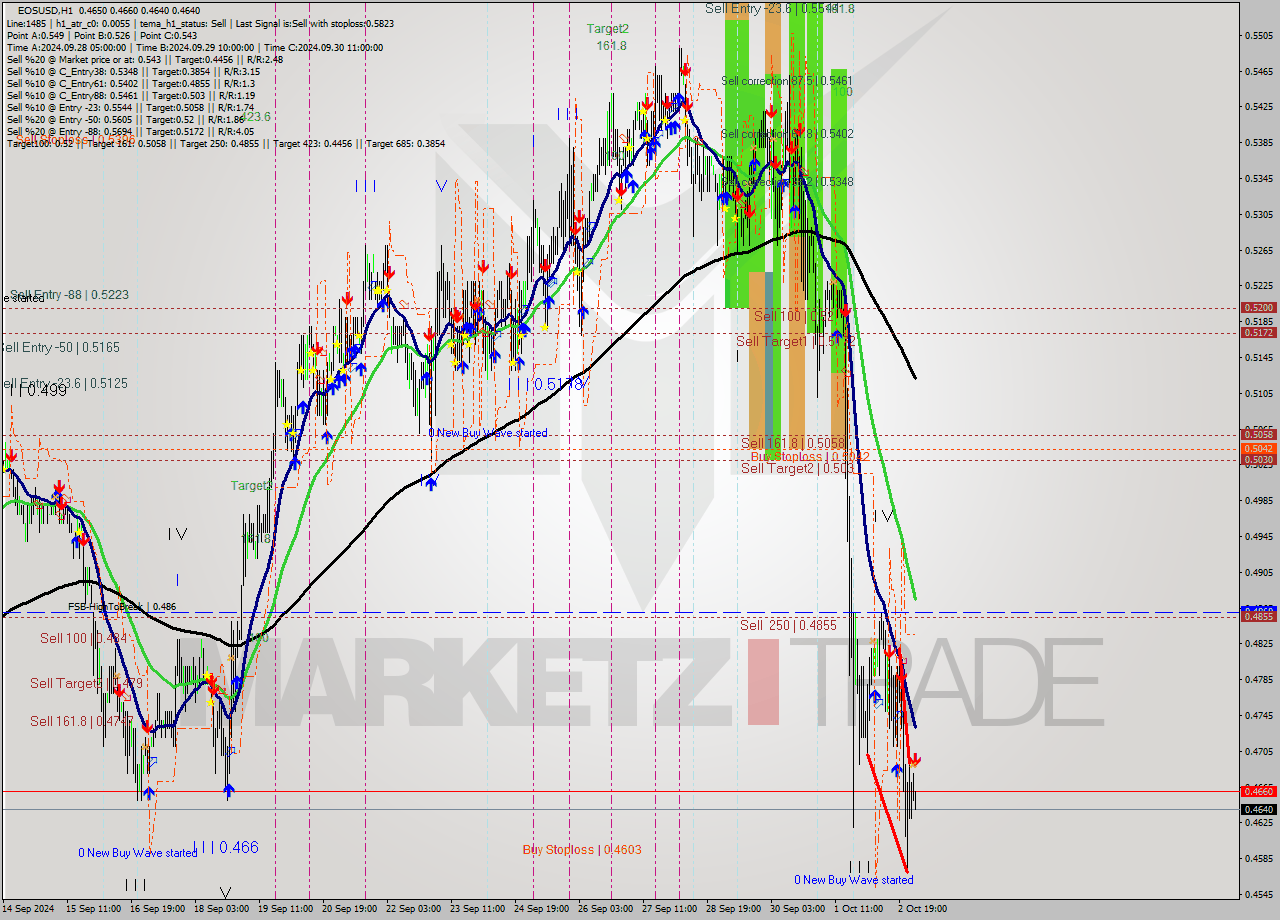This screenshot has height=920, width=1280.
Task: Select the green 'Target1' label
Action: click(252, 486)
